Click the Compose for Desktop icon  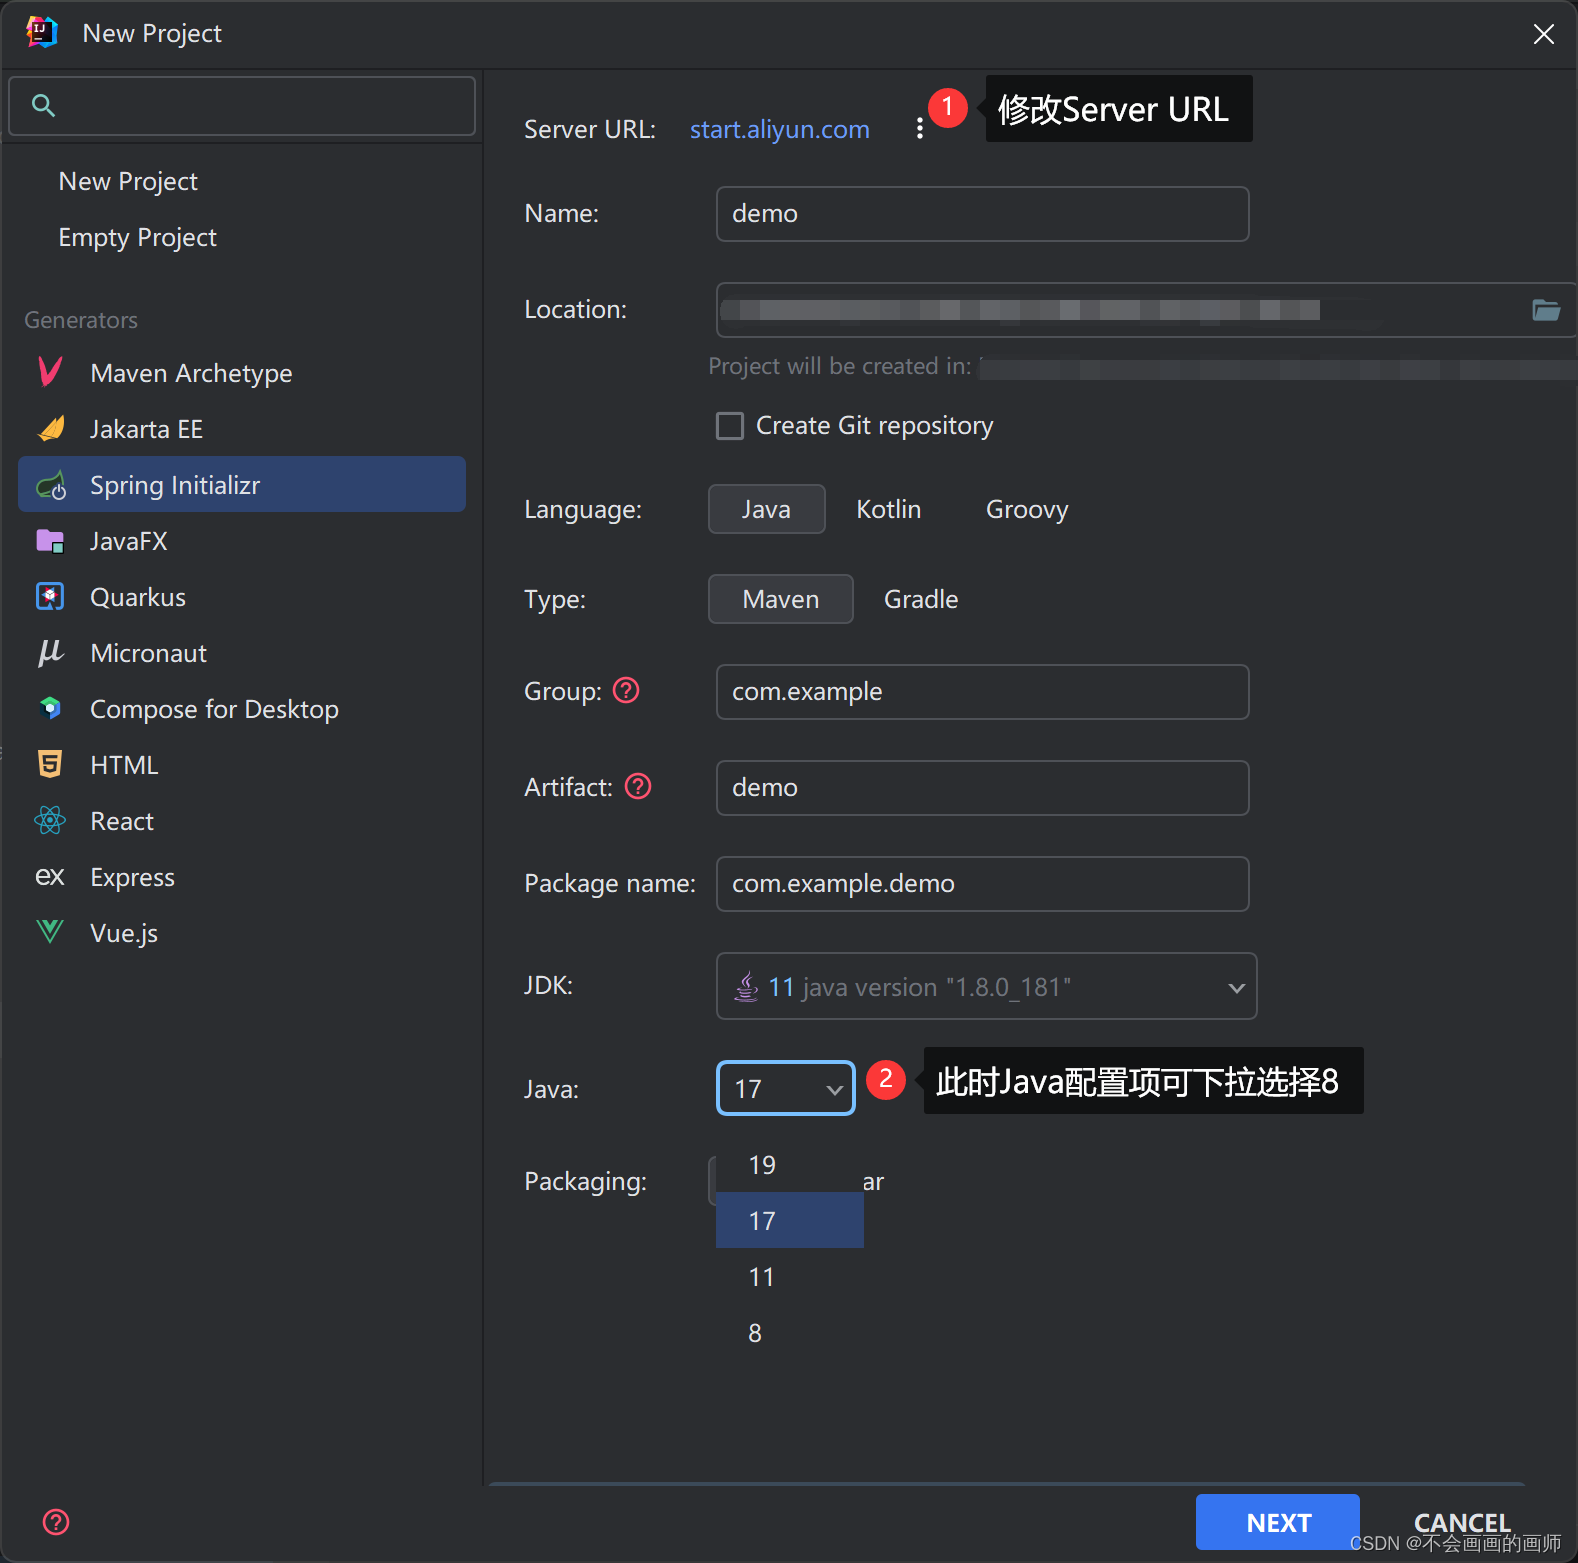click(x=50, y=708)
